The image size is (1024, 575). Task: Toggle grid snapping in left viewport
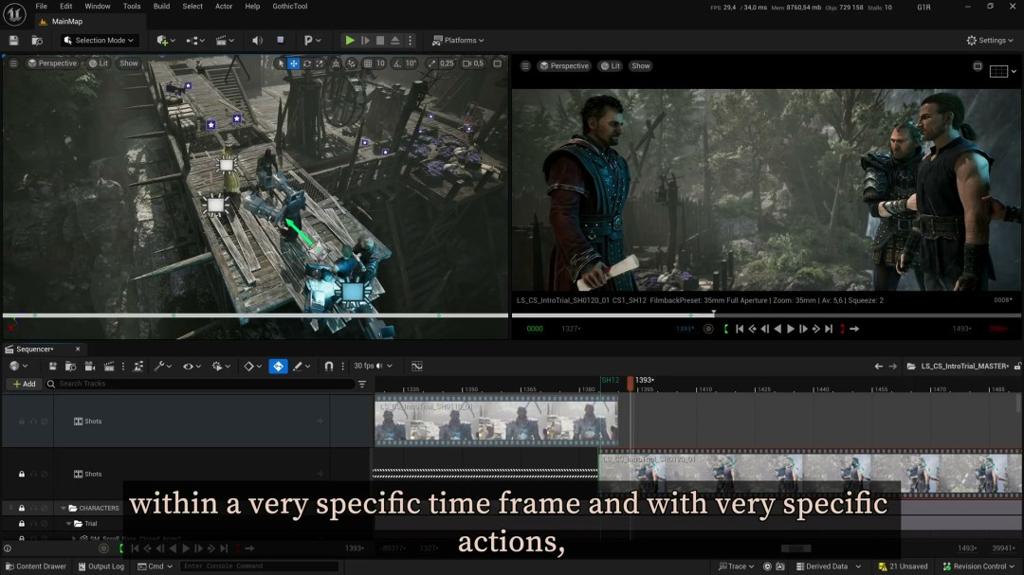coord(368,63)
